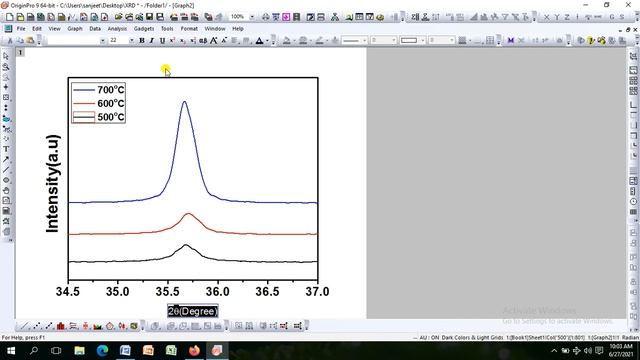Click the Increase Font Size icon
Screen dimensions: 640x360
click(213, 40)
